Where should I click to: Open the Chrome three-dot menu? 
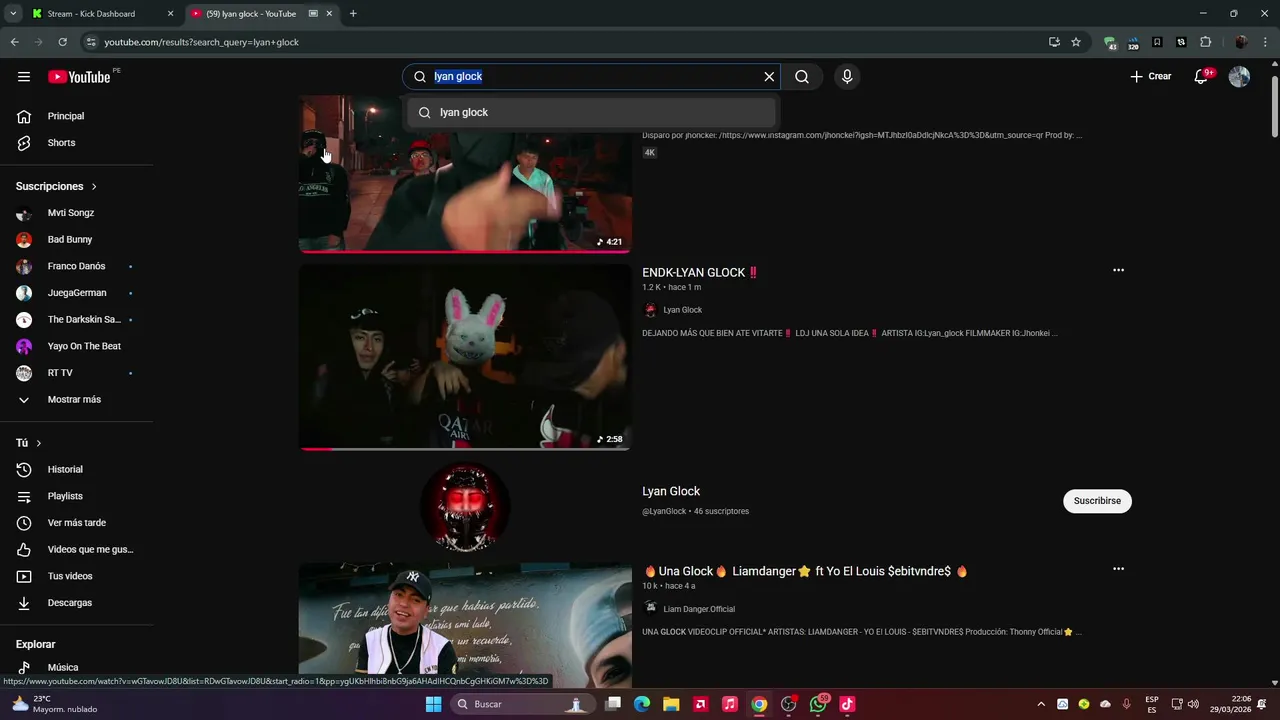[1265, 42]
